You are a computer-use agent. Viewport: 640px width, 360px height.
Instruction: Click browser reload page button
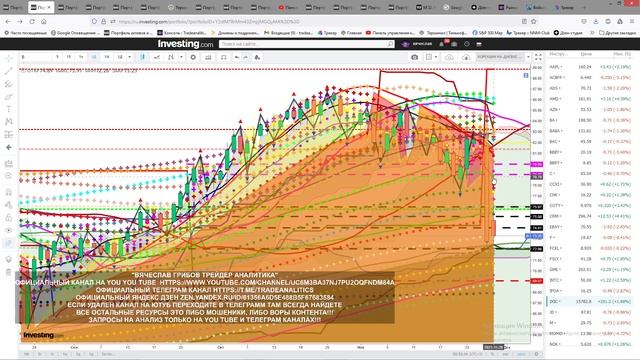pos(32,21)
